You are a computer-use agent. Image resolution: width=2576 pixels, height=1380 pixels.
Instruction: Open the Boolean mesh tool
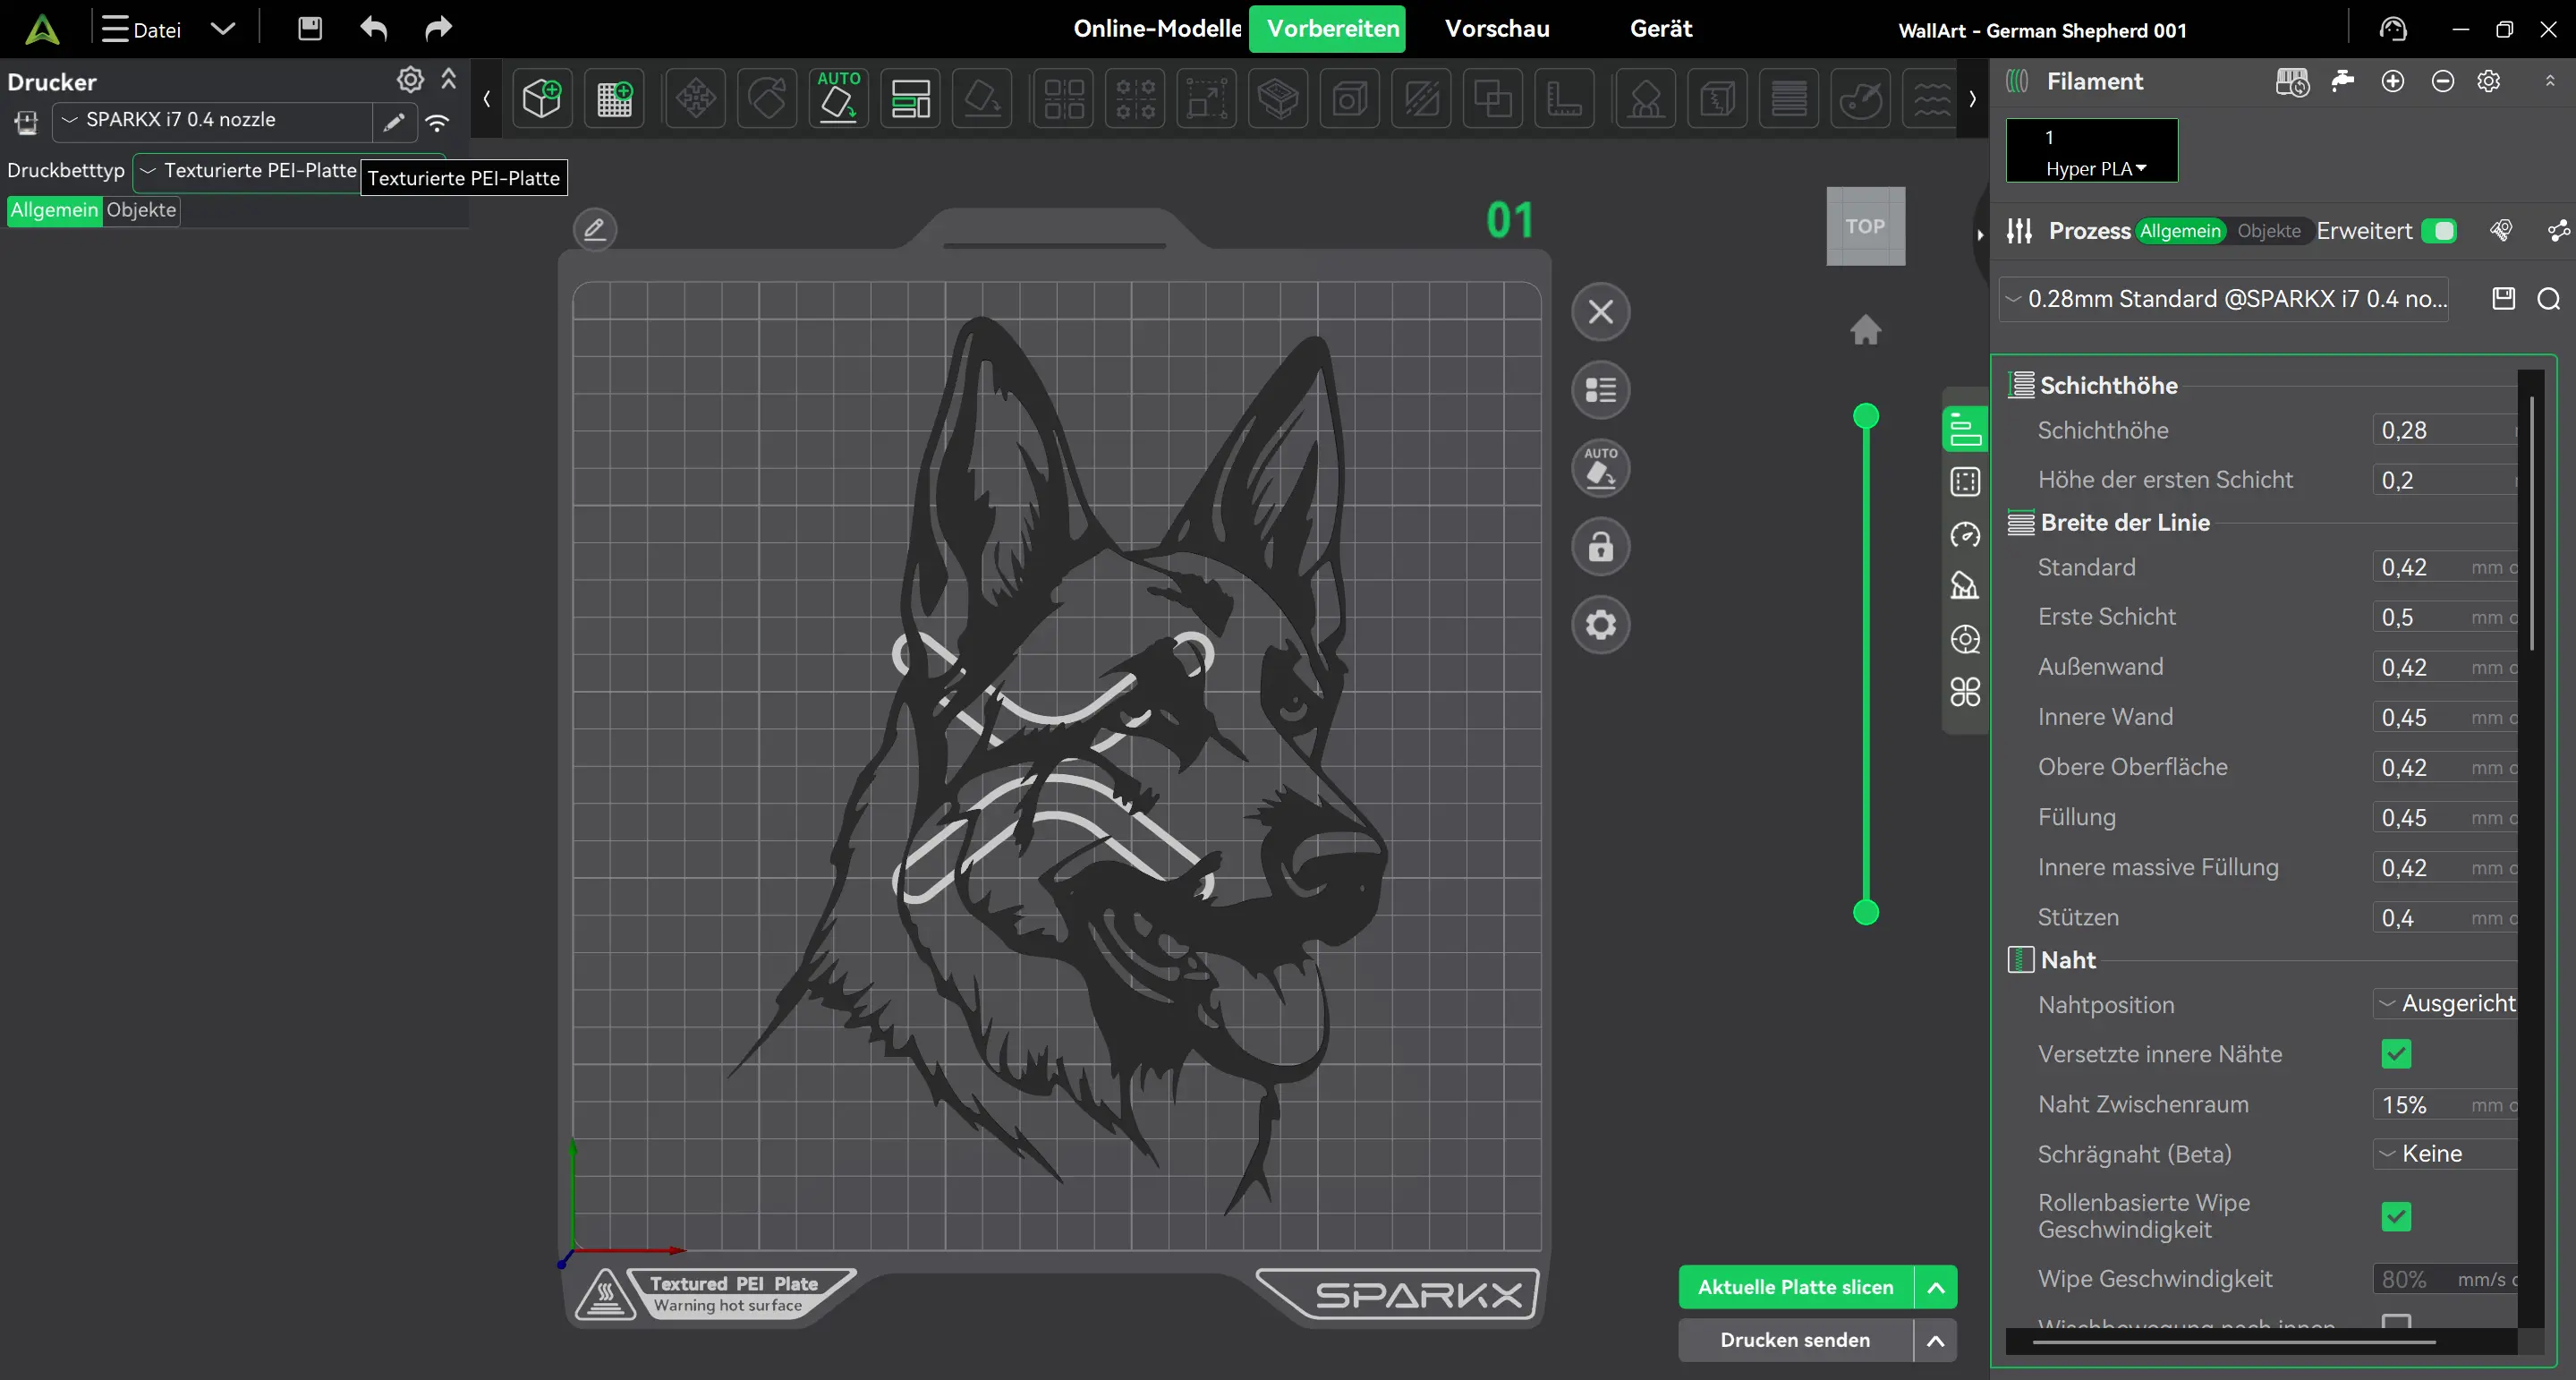1492,98
